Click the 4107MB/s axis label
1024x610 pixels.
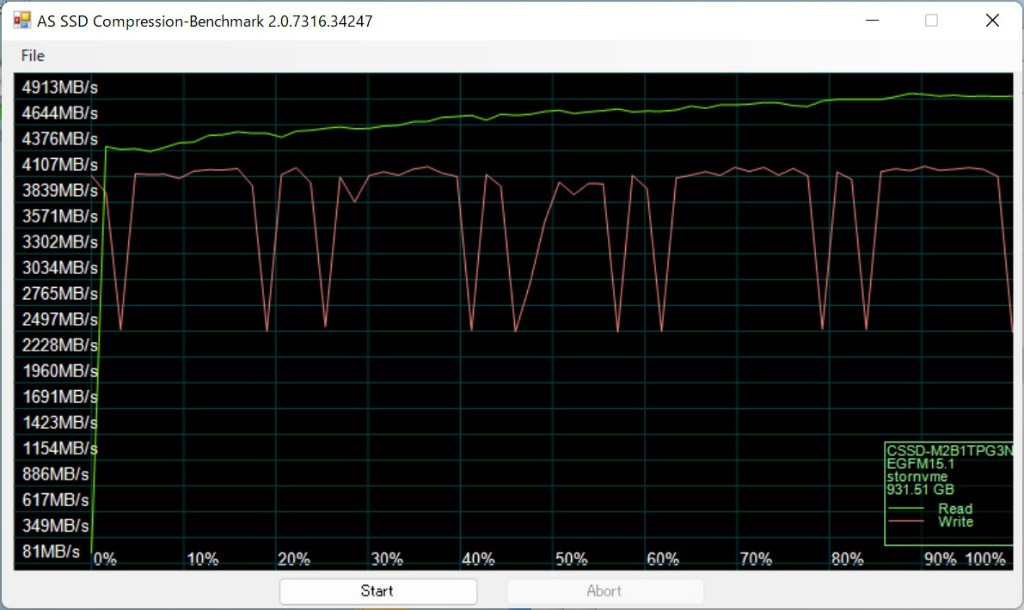point(59,165)
